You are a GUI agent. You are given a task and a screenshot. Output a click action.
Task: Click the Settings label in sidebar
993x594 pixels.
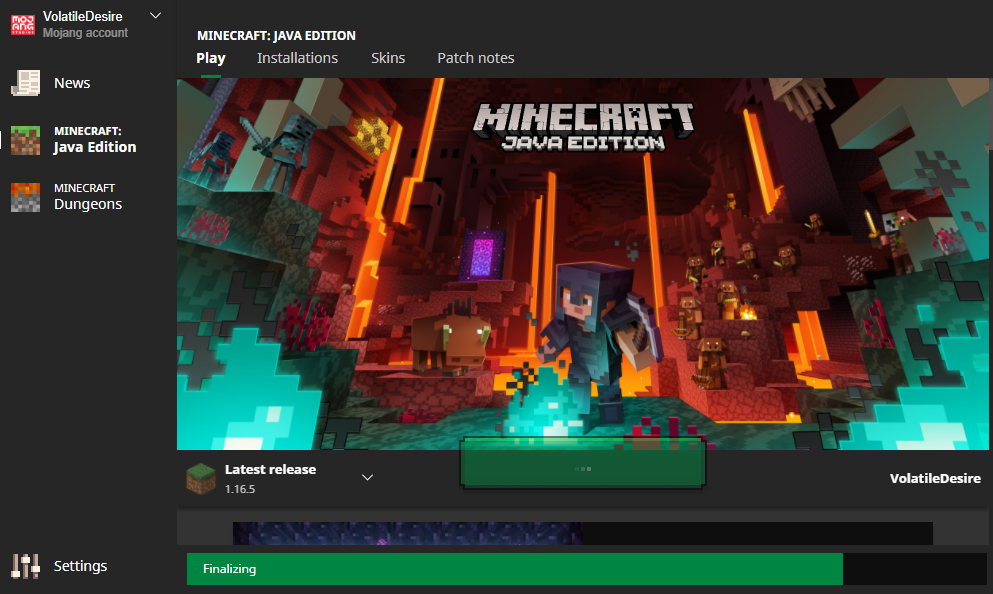click(x=80, y=566)
